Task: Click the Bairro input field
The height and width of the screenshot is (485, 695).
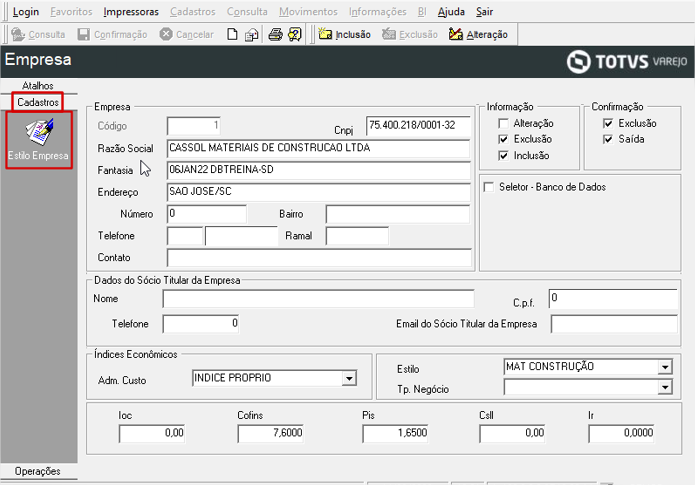Action: pyautogui.click(x=398, y=214)
